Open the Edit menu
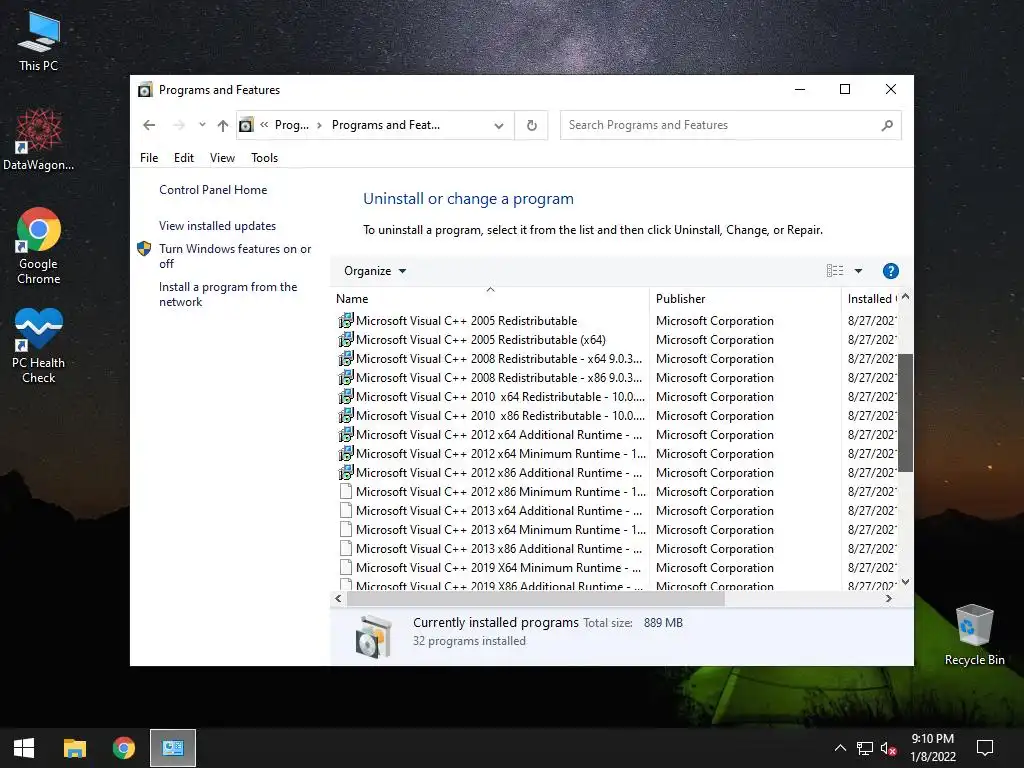Image resolution: width=1024 pixels, height=768 pixels. point(184,157)
